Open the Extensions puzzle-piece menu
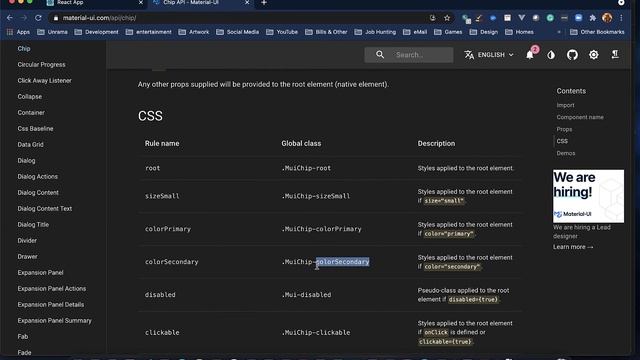The height and width of the screenshot is (360, 640). [x=592, y=18]
